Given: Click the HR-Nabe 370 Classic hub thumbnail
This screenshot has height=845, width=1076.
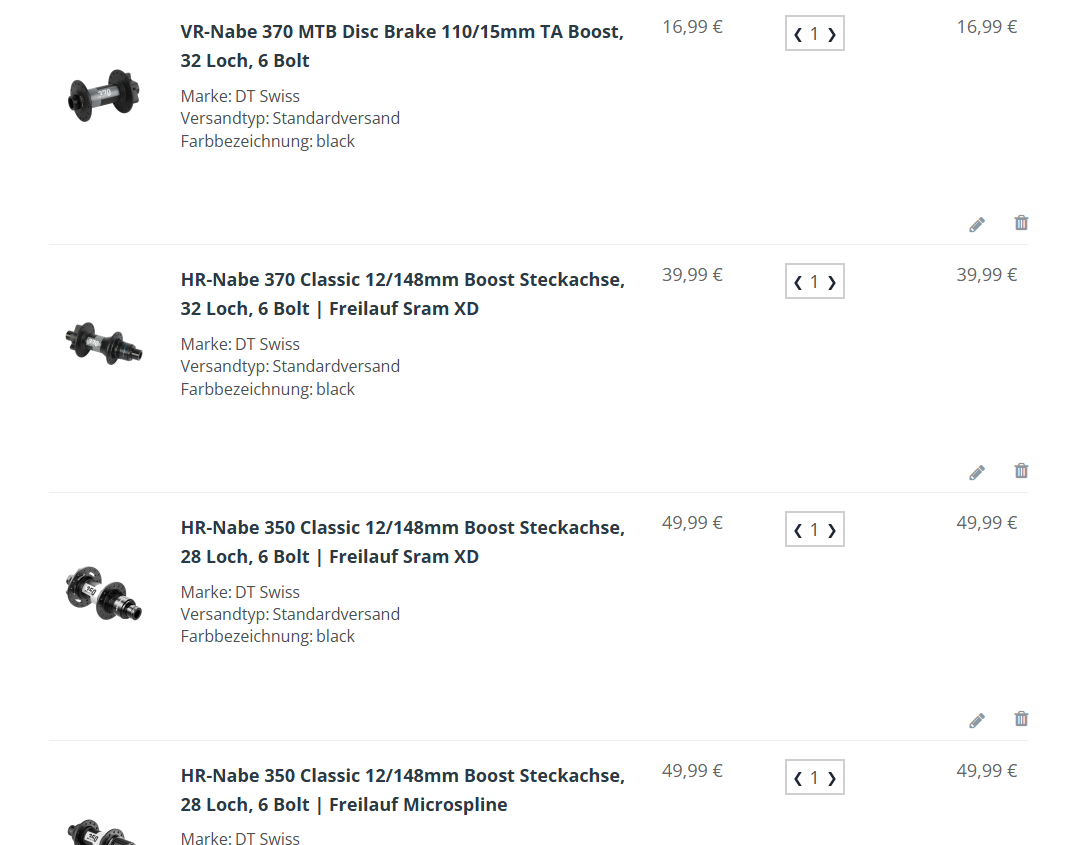Looking at the screenshot, I should (103, 343).
